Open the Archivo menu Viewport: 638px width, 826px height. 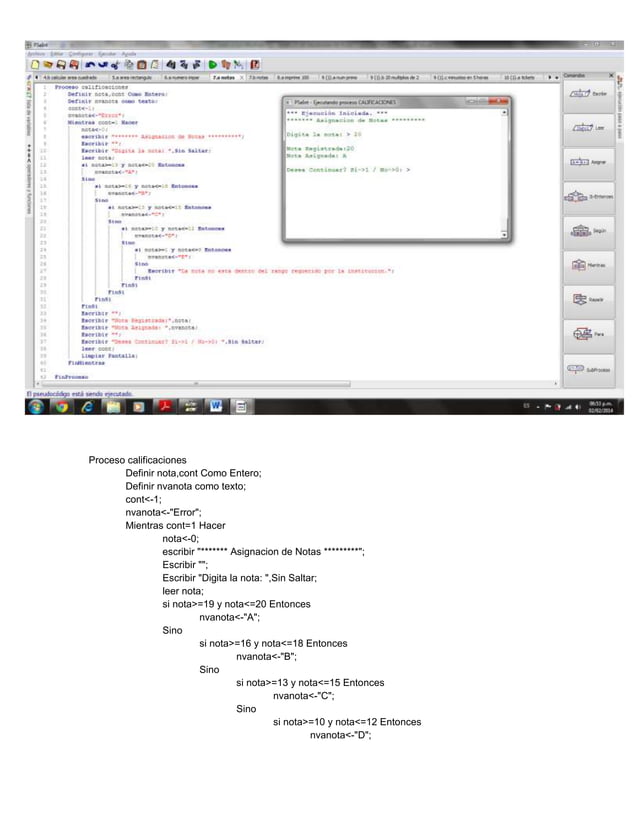point(36,54)
